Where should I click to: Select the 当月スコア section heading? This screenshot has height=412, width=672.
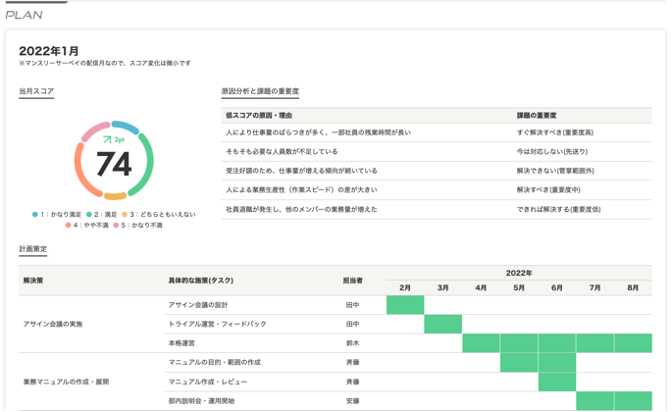point(35,91)
